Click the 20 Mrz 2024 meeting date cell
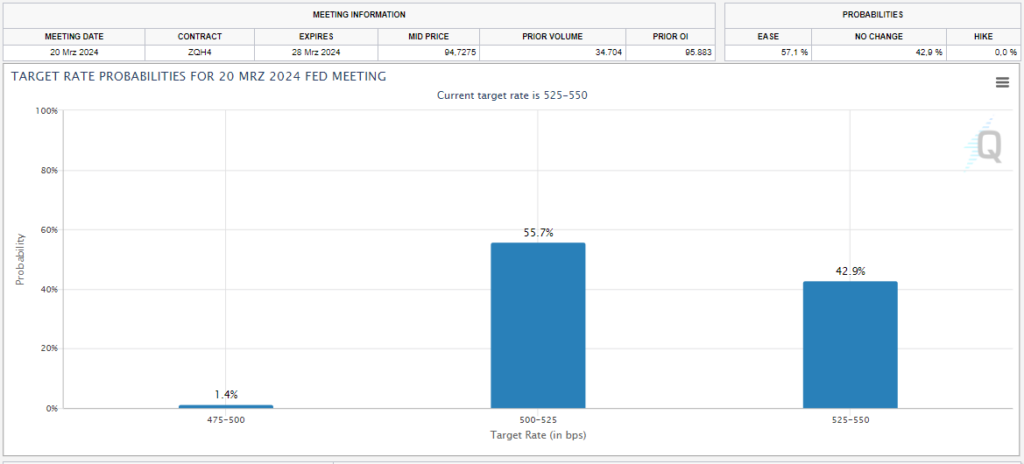This screenshot has width=1024, height=464. point(74,52)
